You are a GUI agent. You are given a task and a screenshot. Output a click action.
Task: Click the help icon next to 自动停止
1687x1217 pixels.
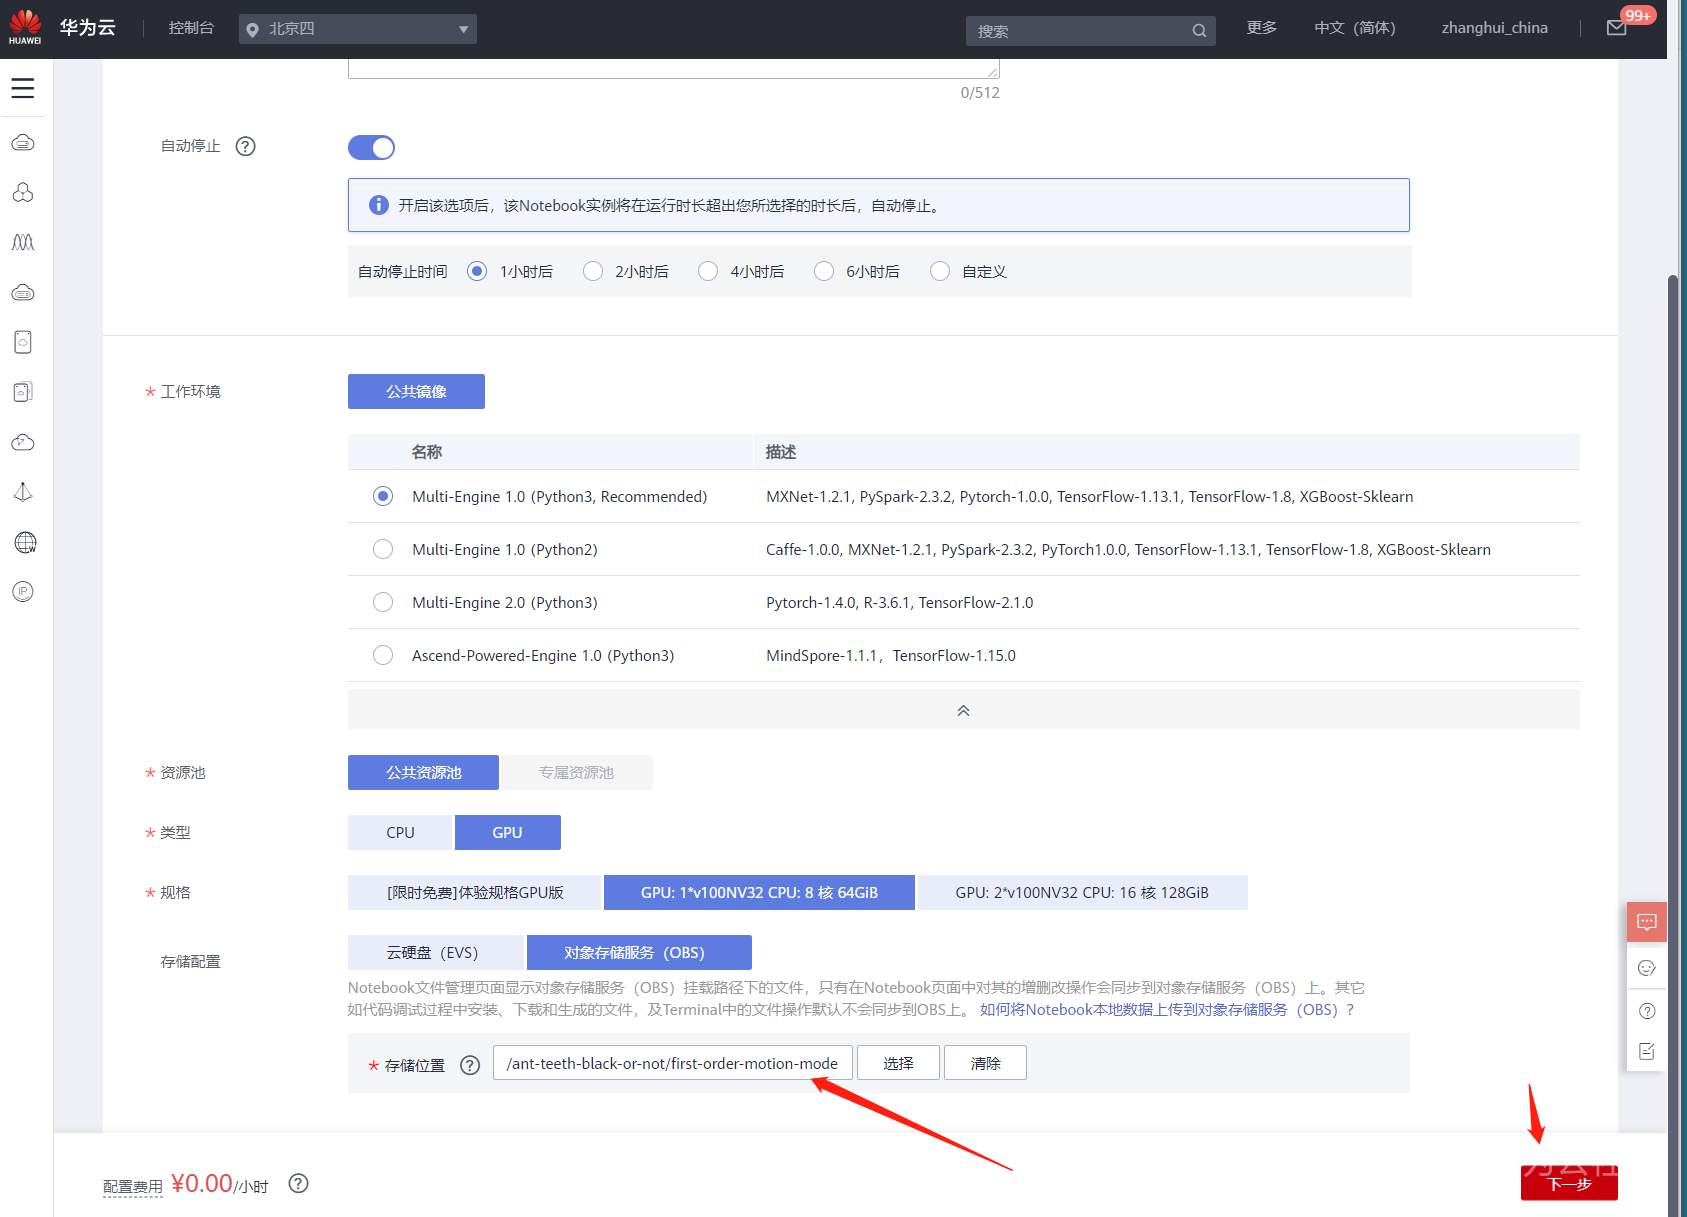tap(245, 146)
